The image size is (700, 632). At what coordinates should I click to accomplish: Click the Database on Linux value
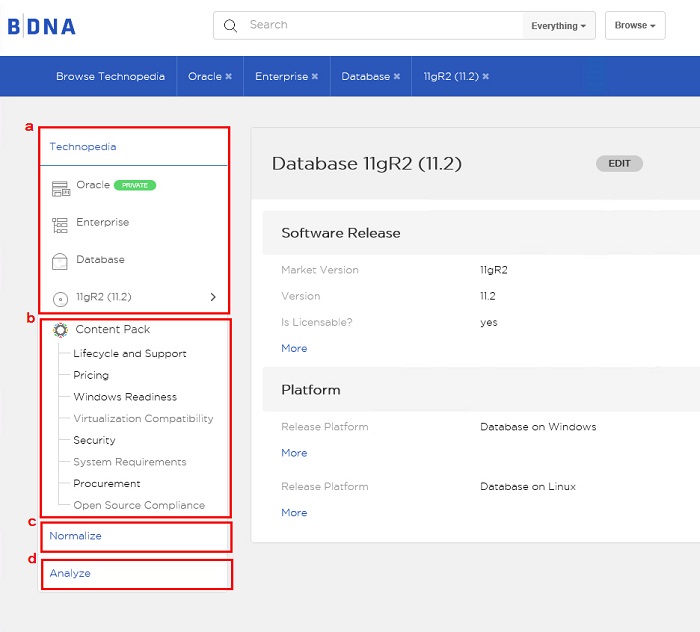[x=528, y=486]
